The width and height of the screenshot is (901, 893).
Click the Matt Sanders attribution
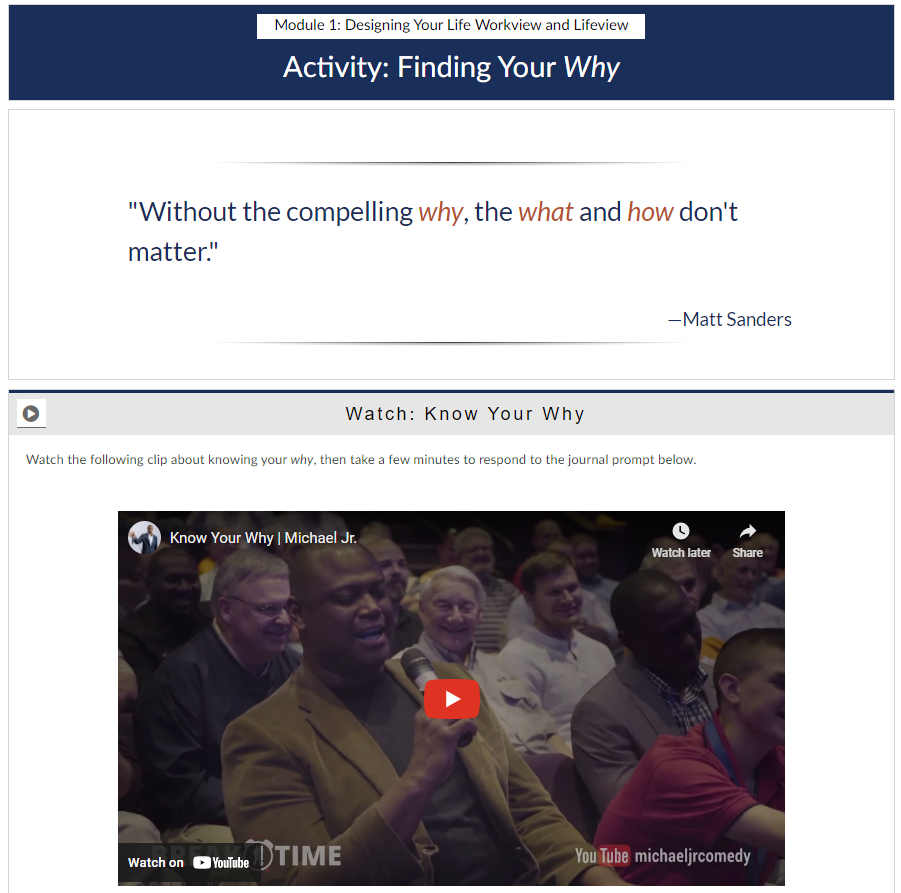point(730,319)
